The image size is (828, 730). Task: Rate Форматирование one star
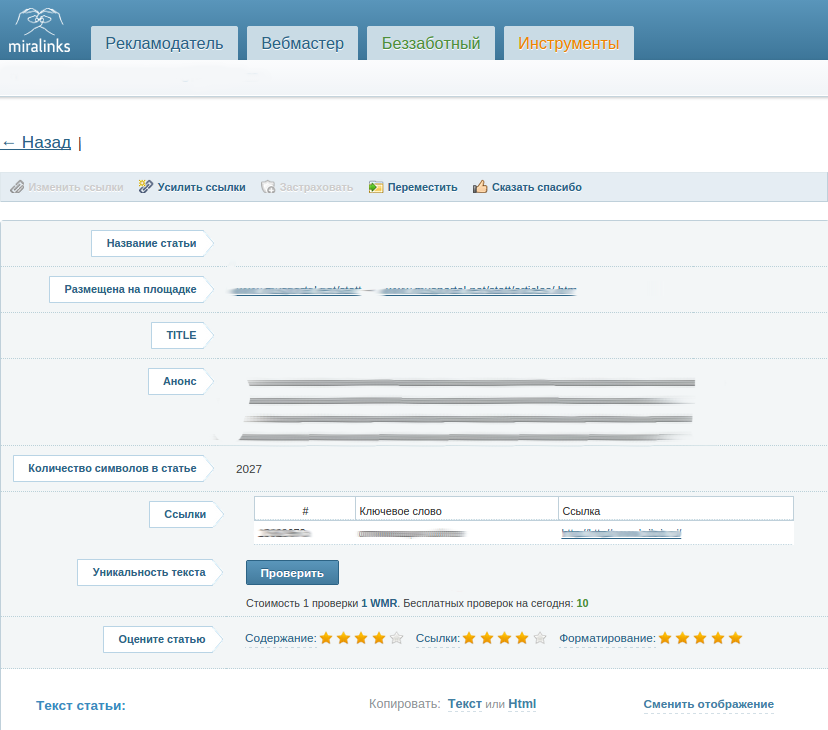(x=665, y=638)
